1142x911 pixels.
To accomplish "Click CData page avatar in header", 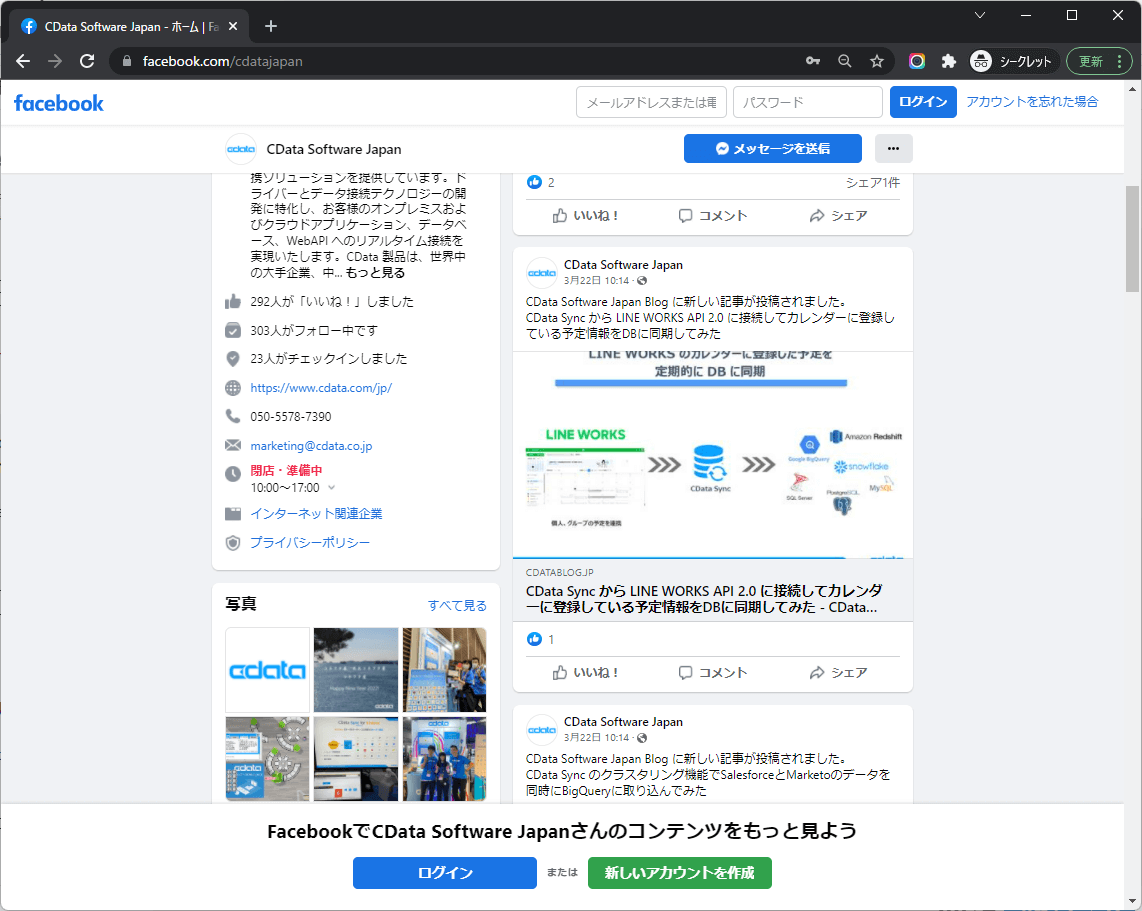I will [x=241, y=149].
